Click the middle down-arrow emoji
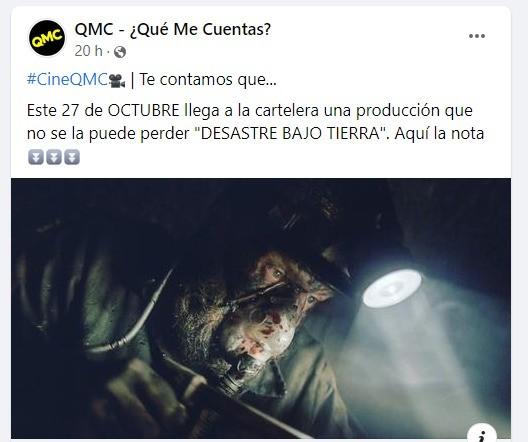Screen dimensions: 528x442 54,157
